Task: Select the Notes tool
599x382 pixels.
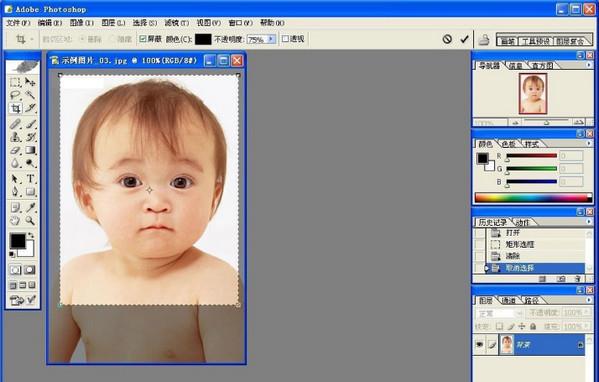Action: (15, 207)
